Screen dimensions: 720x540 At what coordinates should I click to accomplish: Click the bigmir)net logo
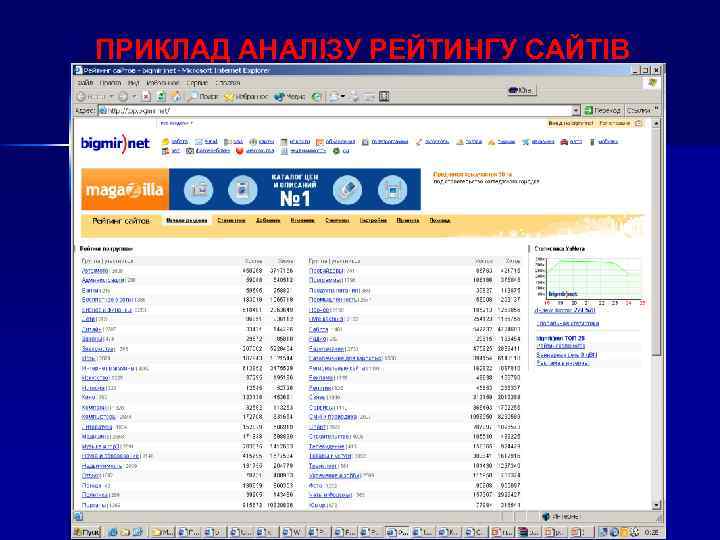[x=115, y=143]
